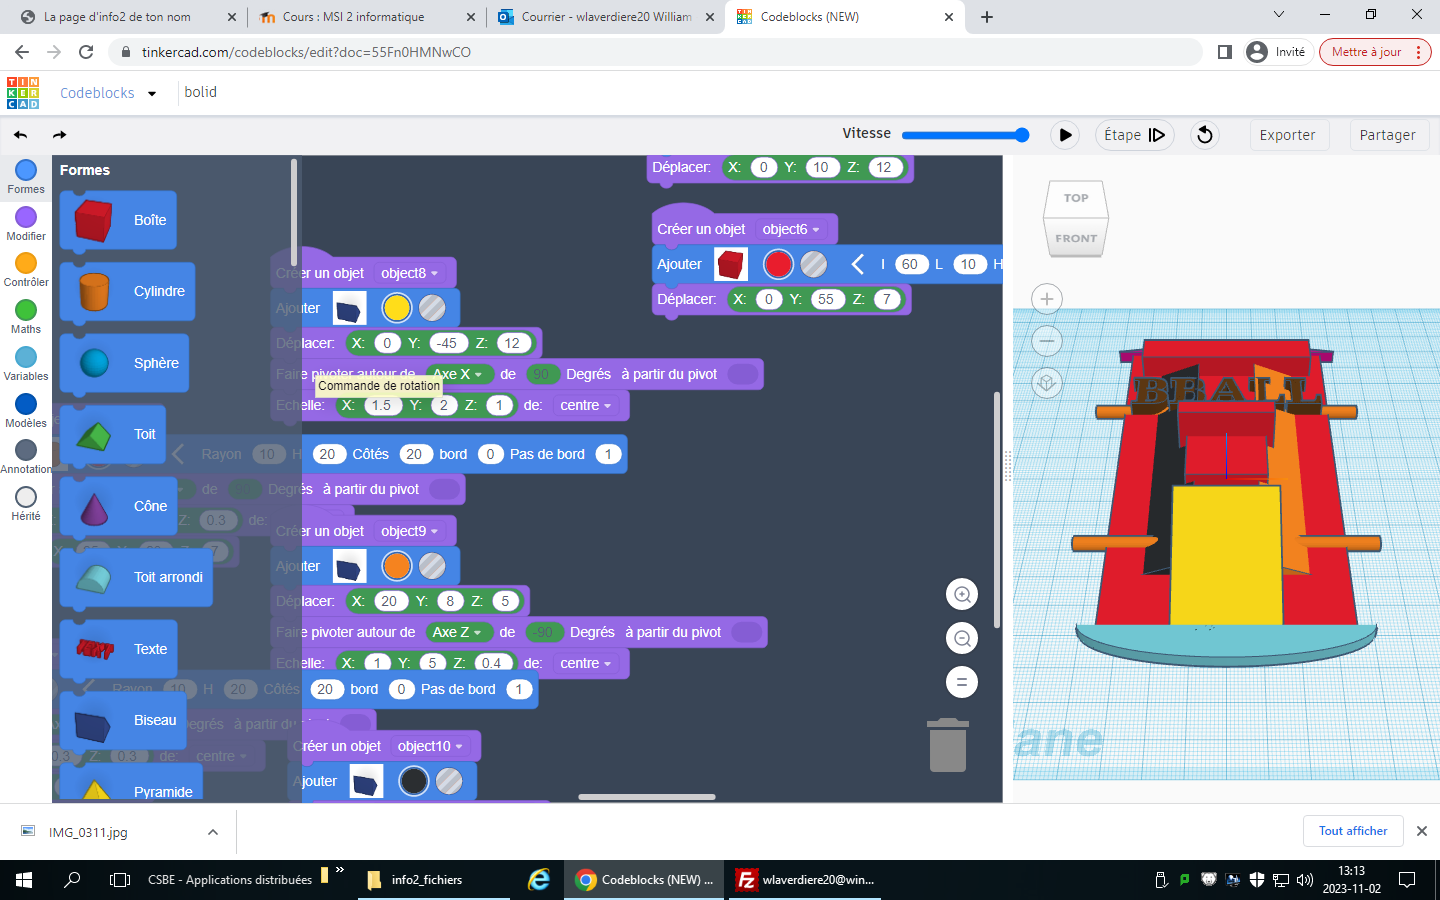Run the code with play button
The width and height of the screenshot is (1440, 900).
coord(1065,135)
